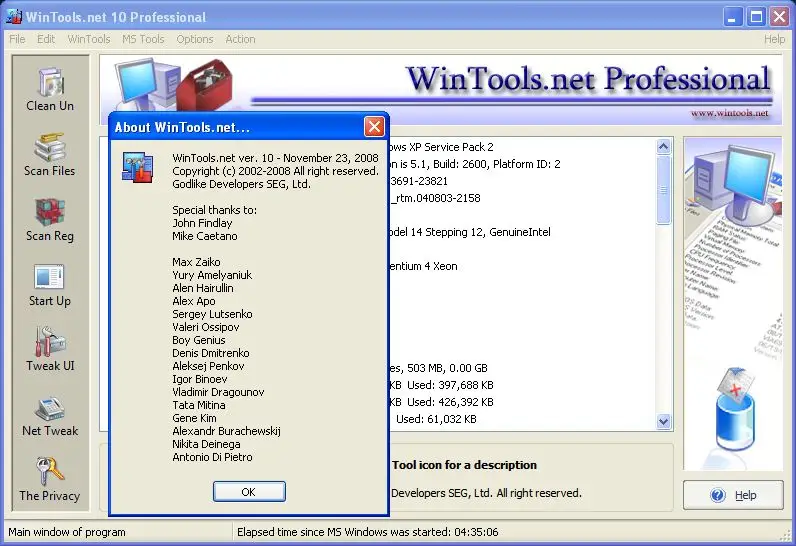The height and width of the screenshot is (546, 796).
Task: Click the WinTools.net Professional banner title
Action: coord(588,79)
